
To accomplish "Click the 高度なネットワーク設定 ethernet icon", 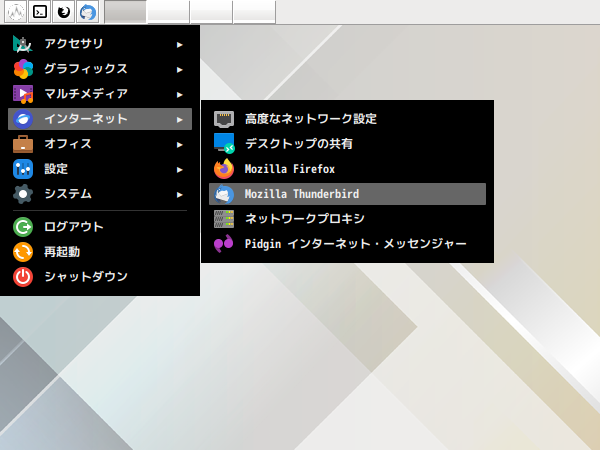I will [224, 119].
